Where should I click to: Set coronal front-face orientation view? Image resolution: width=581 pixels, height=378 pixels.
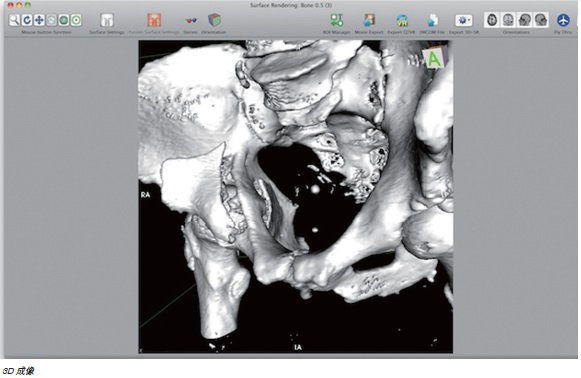[508, 20]
